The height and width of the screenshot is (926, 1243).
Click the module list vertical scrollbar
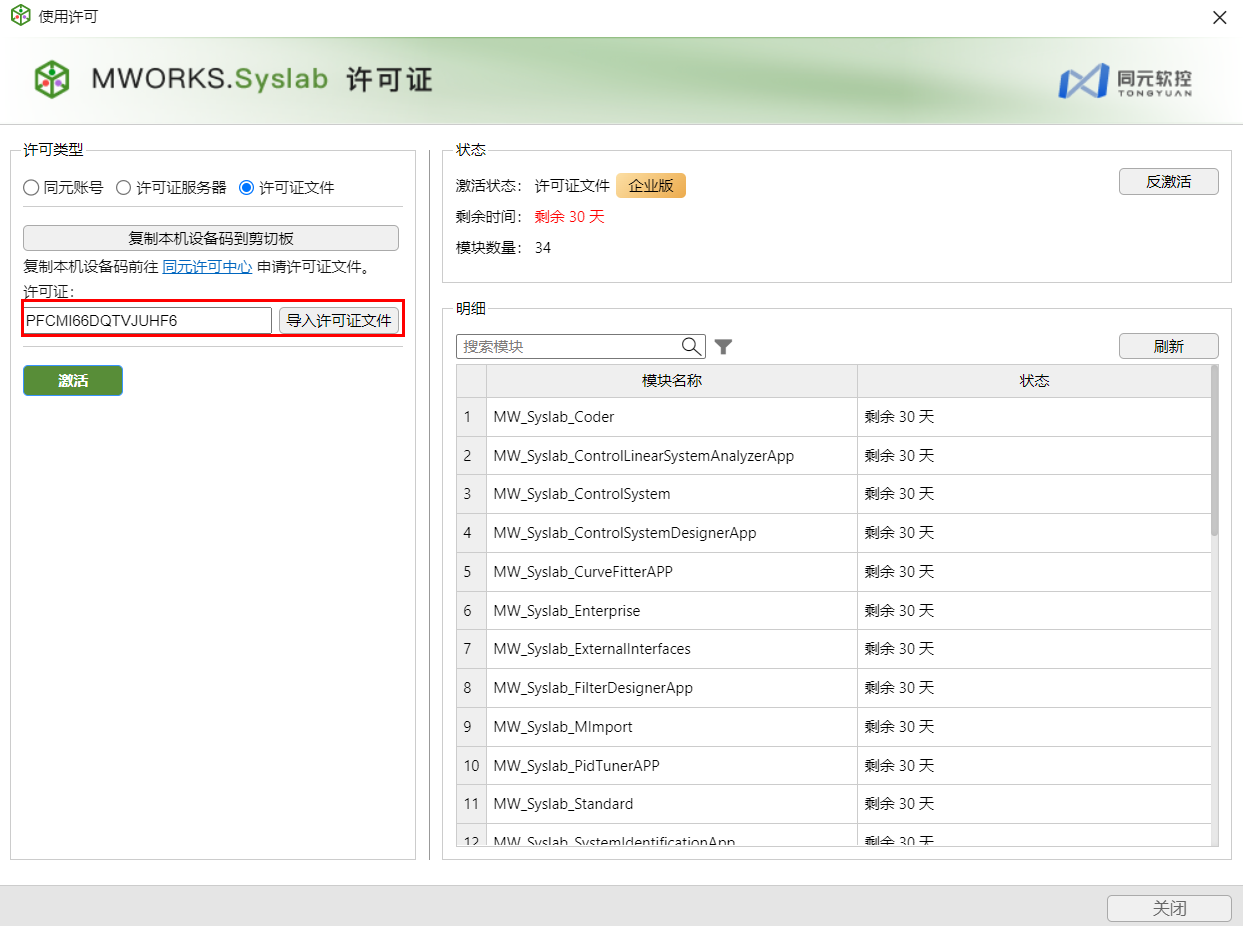pyautogui.click(x=1214, y=450)
